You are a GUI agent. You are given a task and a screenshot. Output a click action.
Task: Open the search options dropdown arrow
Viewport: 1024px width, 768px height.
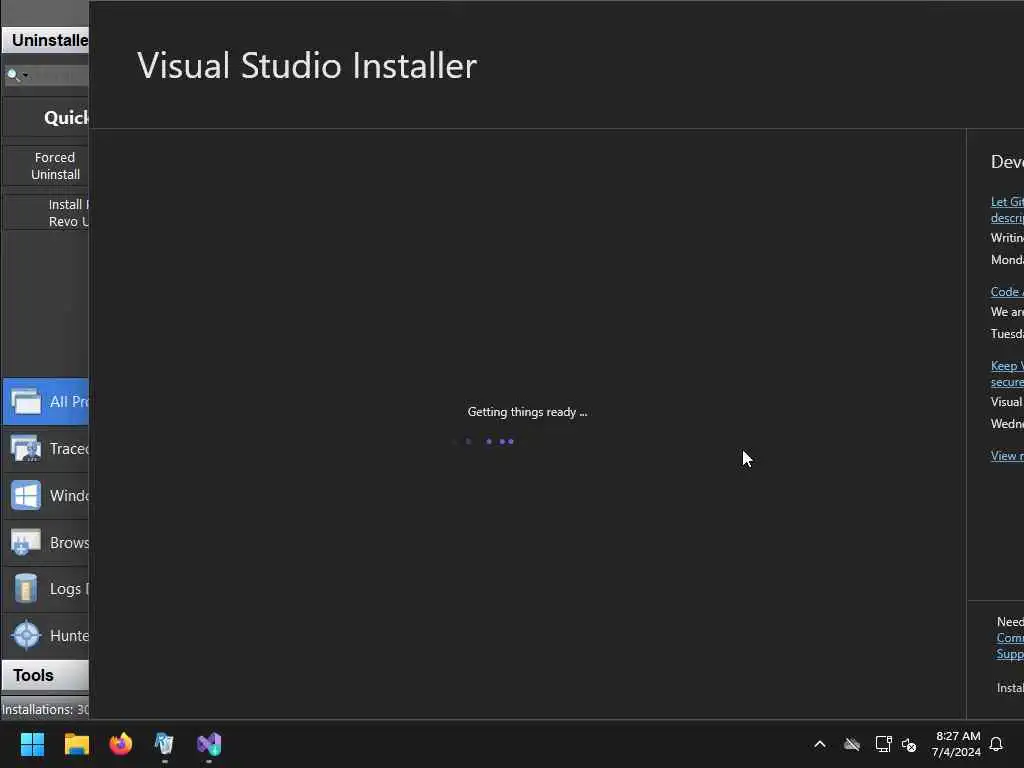(25, 75)
